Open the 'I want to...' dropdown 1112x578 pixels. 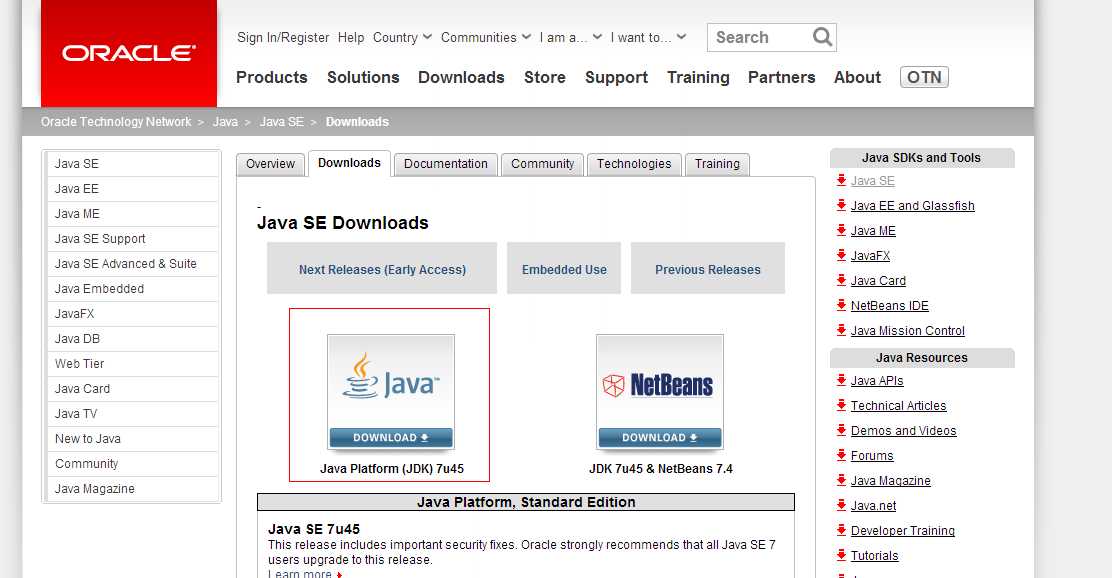pos(648,38)
